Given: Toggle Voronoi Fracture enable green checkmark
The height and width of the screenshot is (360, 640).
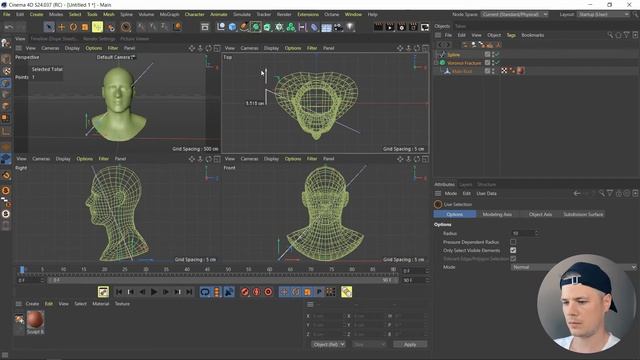Looking at the screenshot, I should [x=497, y=62].
